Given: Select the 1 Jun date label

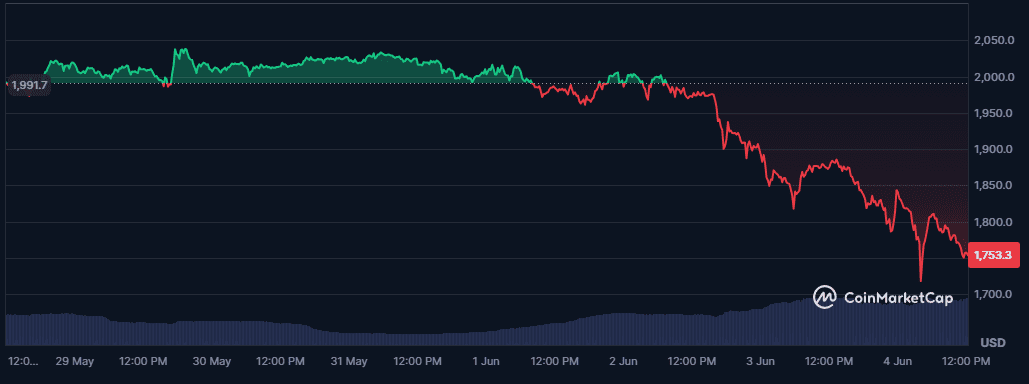Looking at the screenshot, I should (x=486, y=362).
